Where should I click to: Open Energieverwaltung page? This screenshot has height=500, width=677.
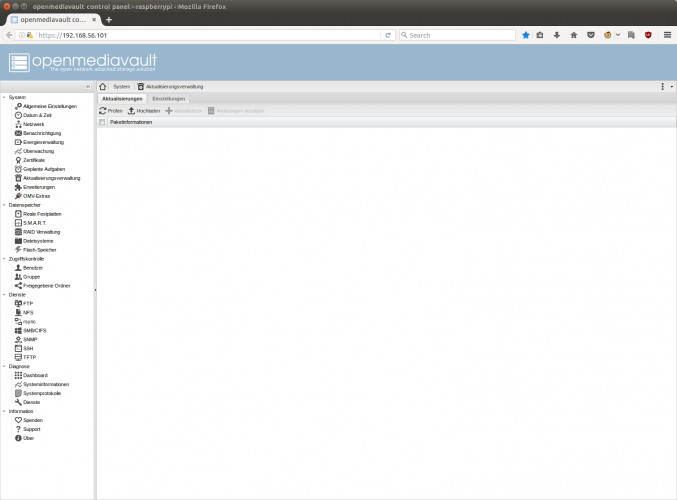point(39,142)
